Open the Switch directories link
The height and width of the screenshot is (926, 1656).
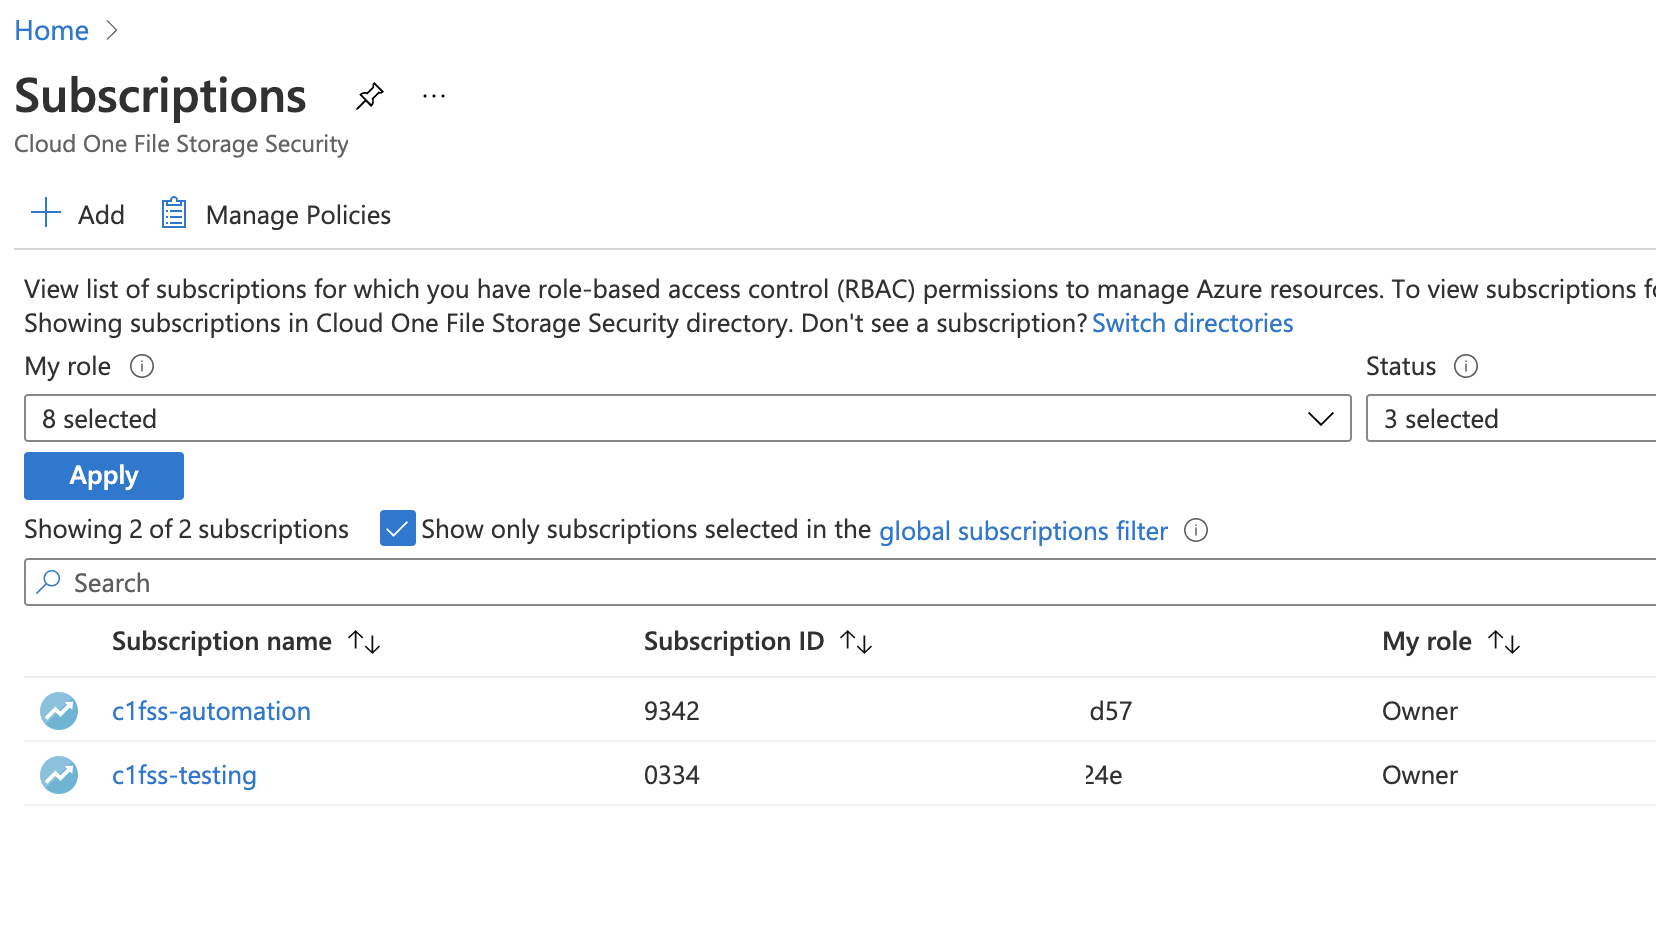point(1192,323)
